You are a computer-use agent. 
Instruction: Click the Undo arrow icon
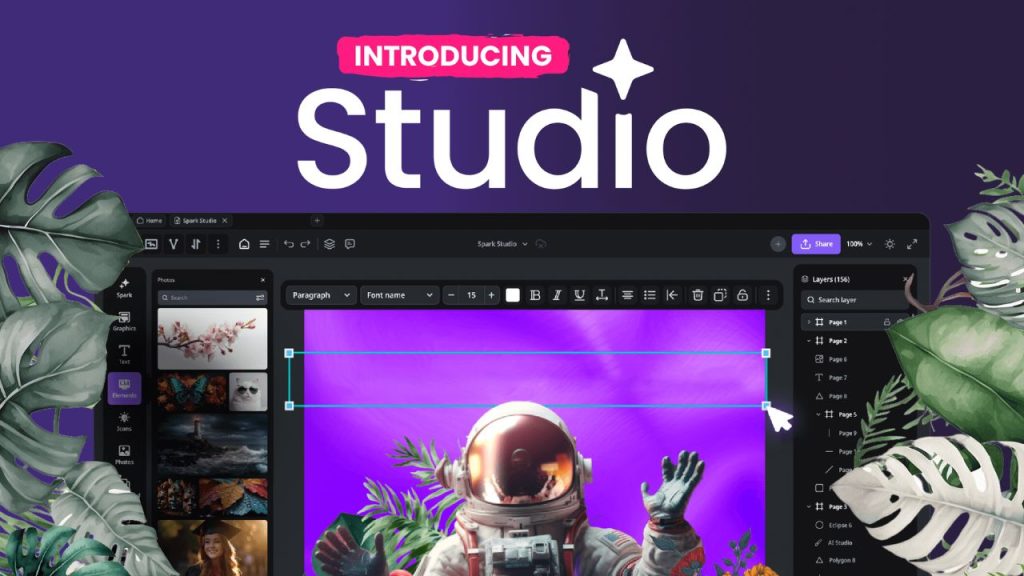tap(289, 244)
